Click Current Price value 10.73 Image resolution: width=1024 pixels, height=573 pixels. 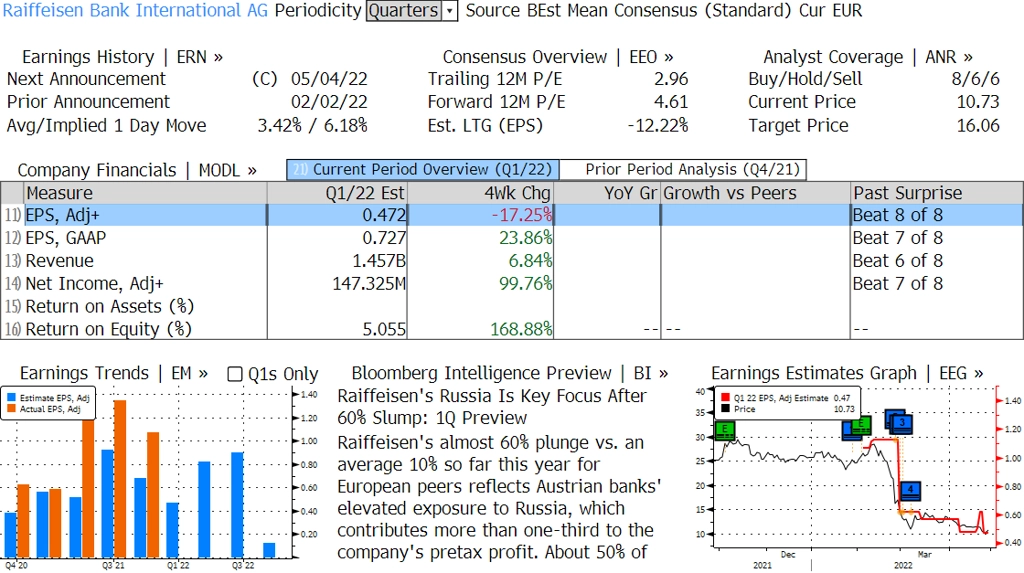point(978,102)
